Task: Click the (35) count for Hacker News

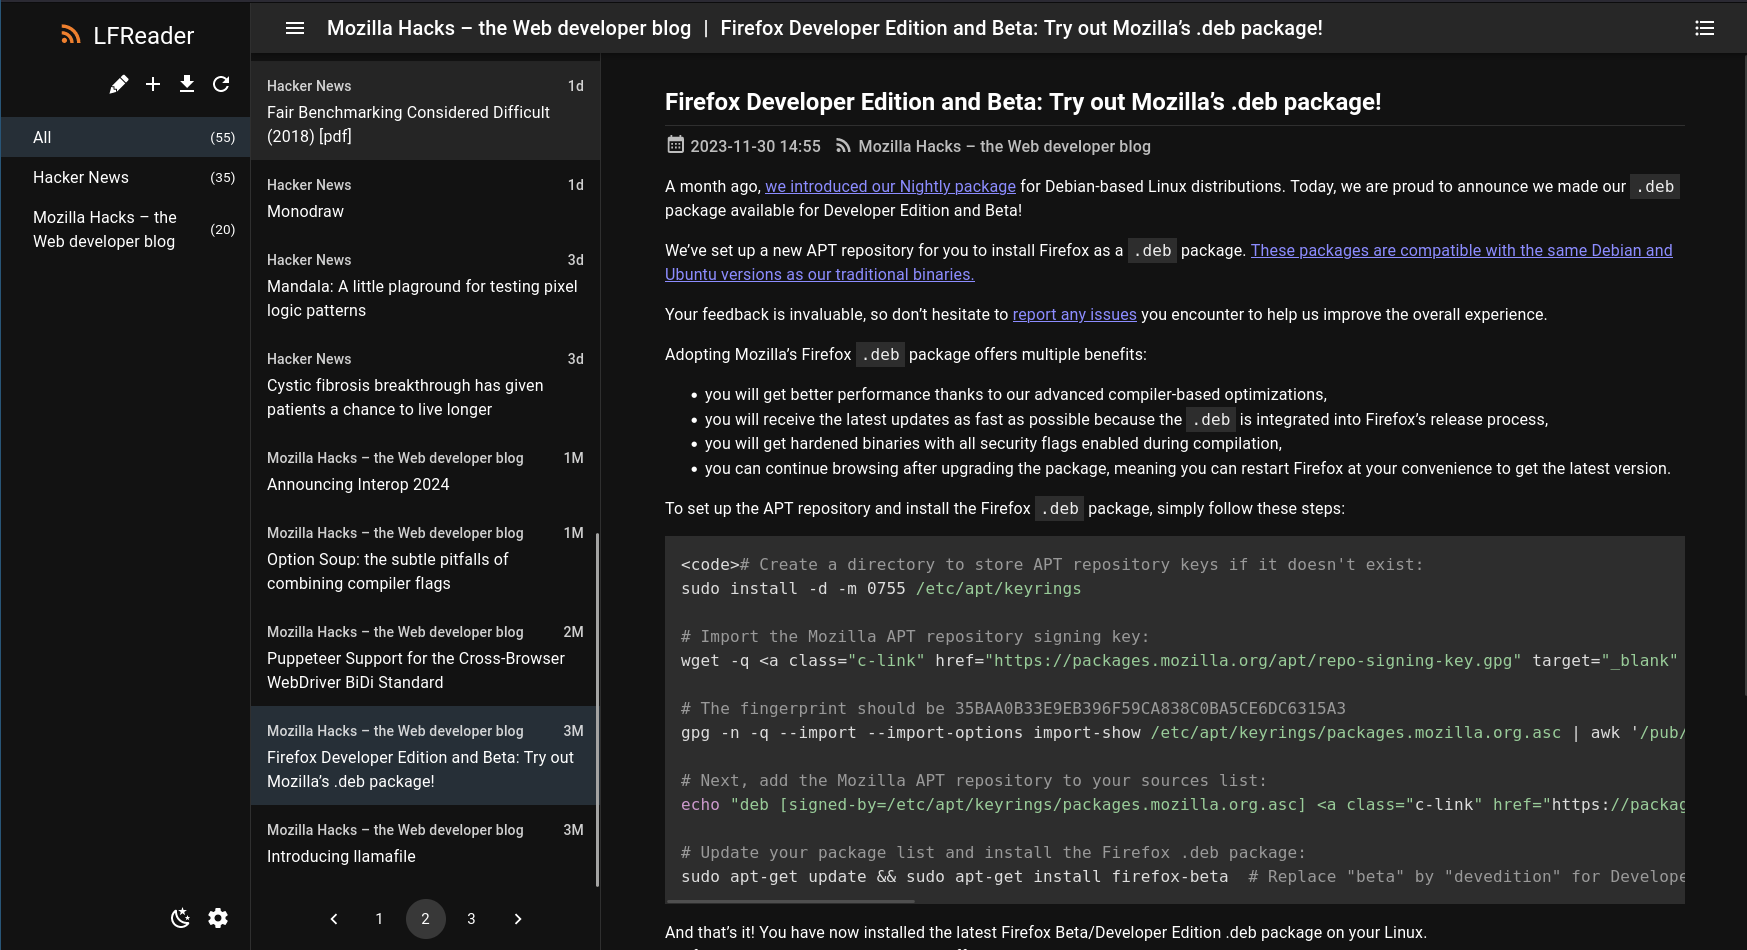Action: (223, 177)
